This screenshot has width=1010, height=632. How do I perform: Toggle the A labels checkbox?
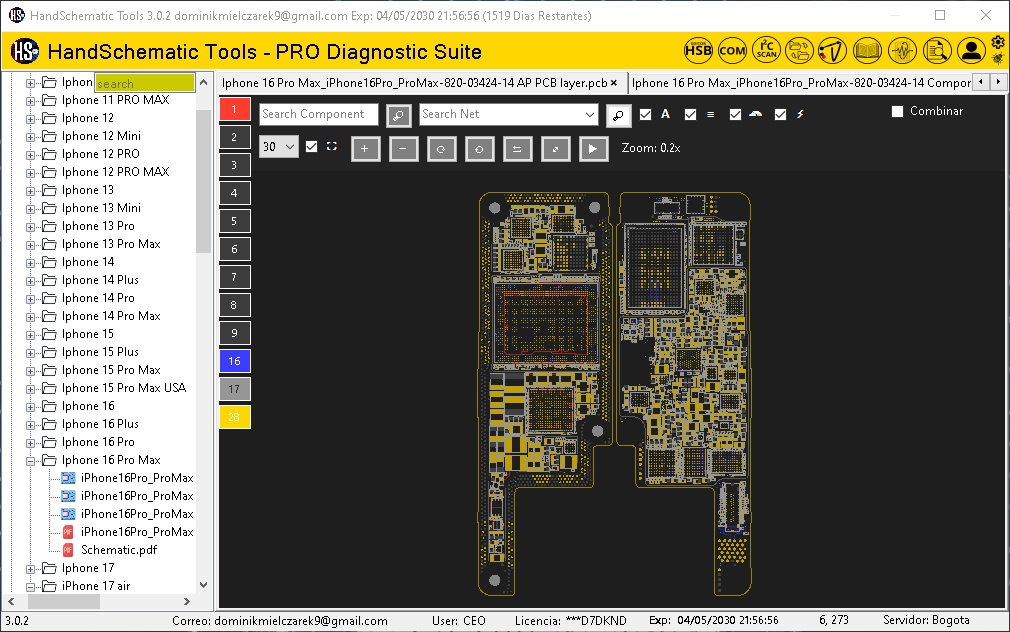(x=645, y=114)
